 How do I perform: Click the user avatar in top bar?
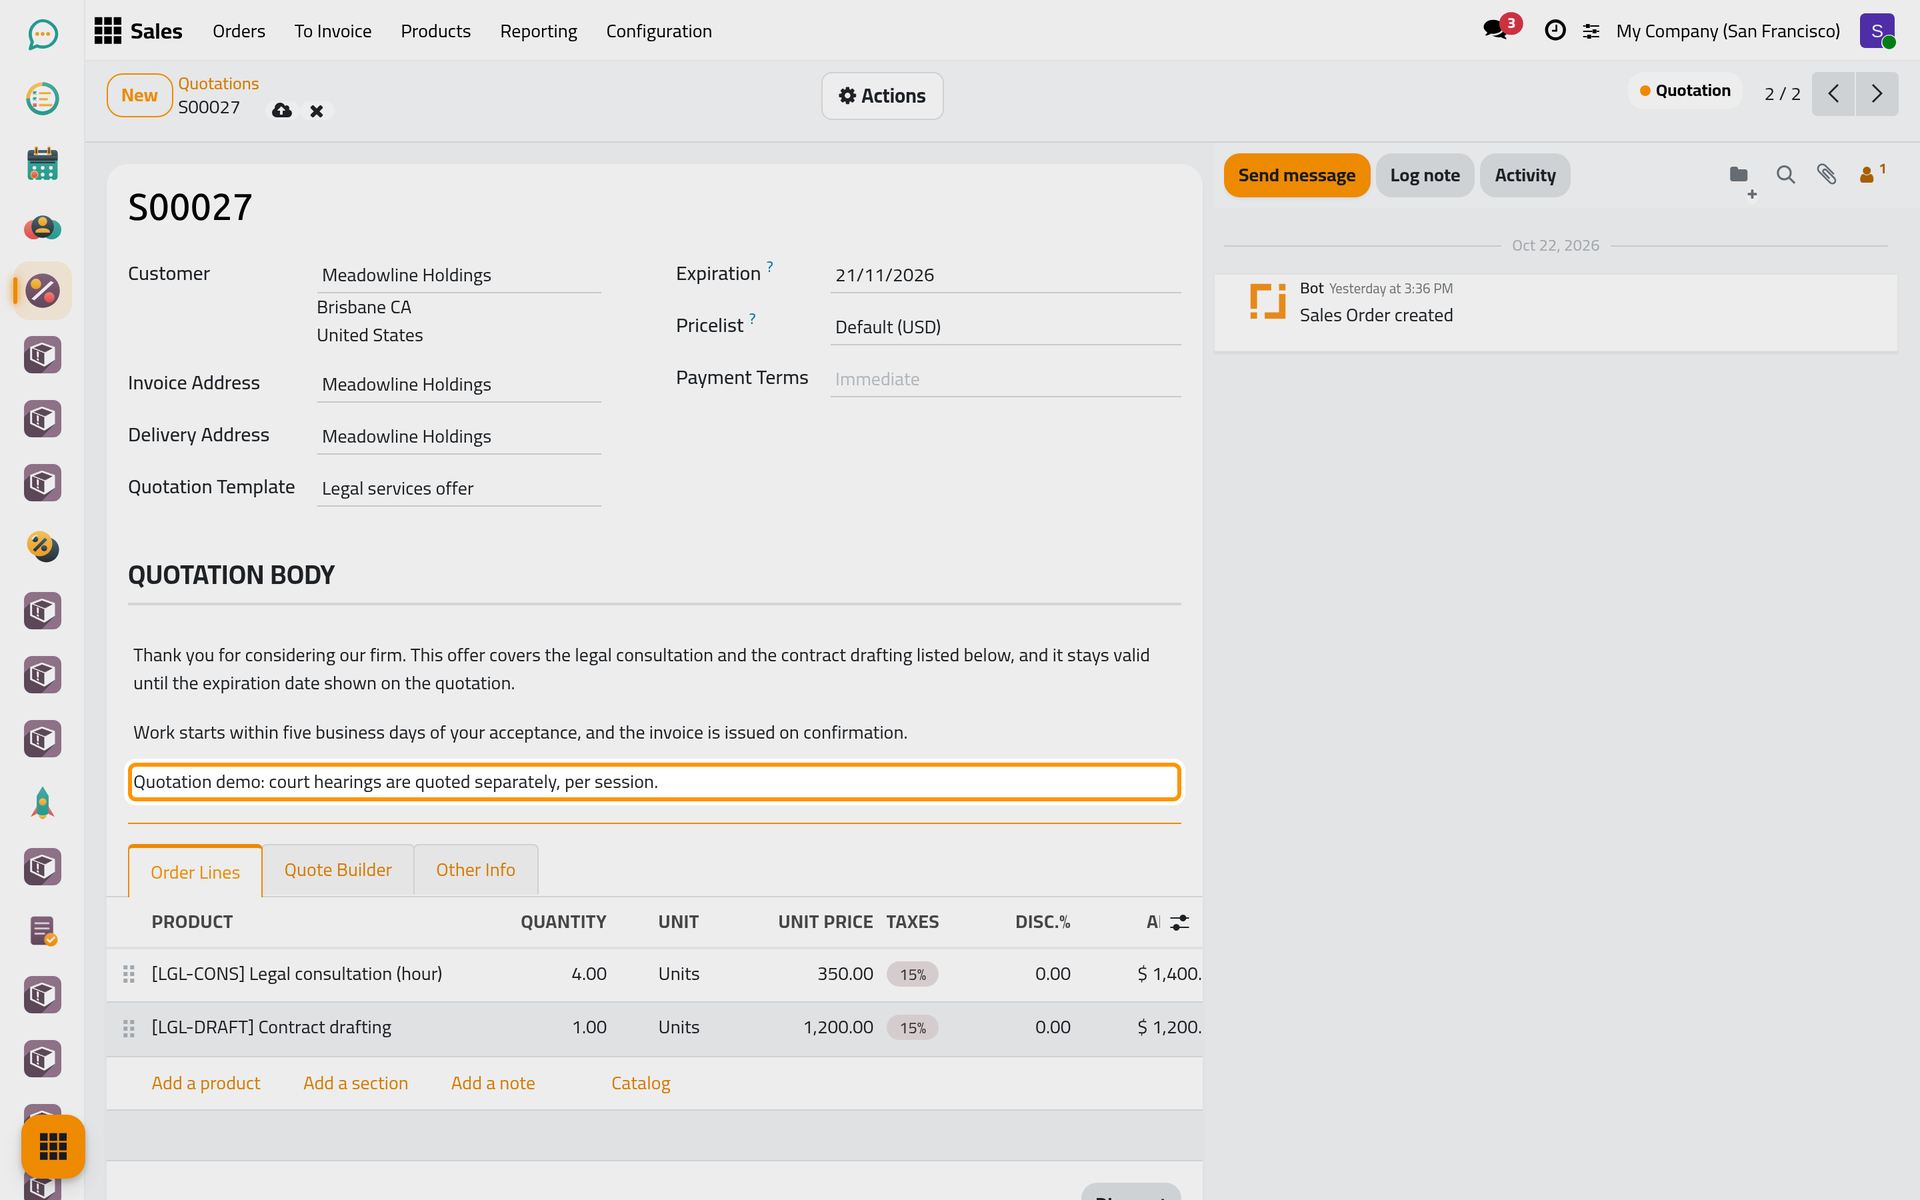coord(1877,31)
